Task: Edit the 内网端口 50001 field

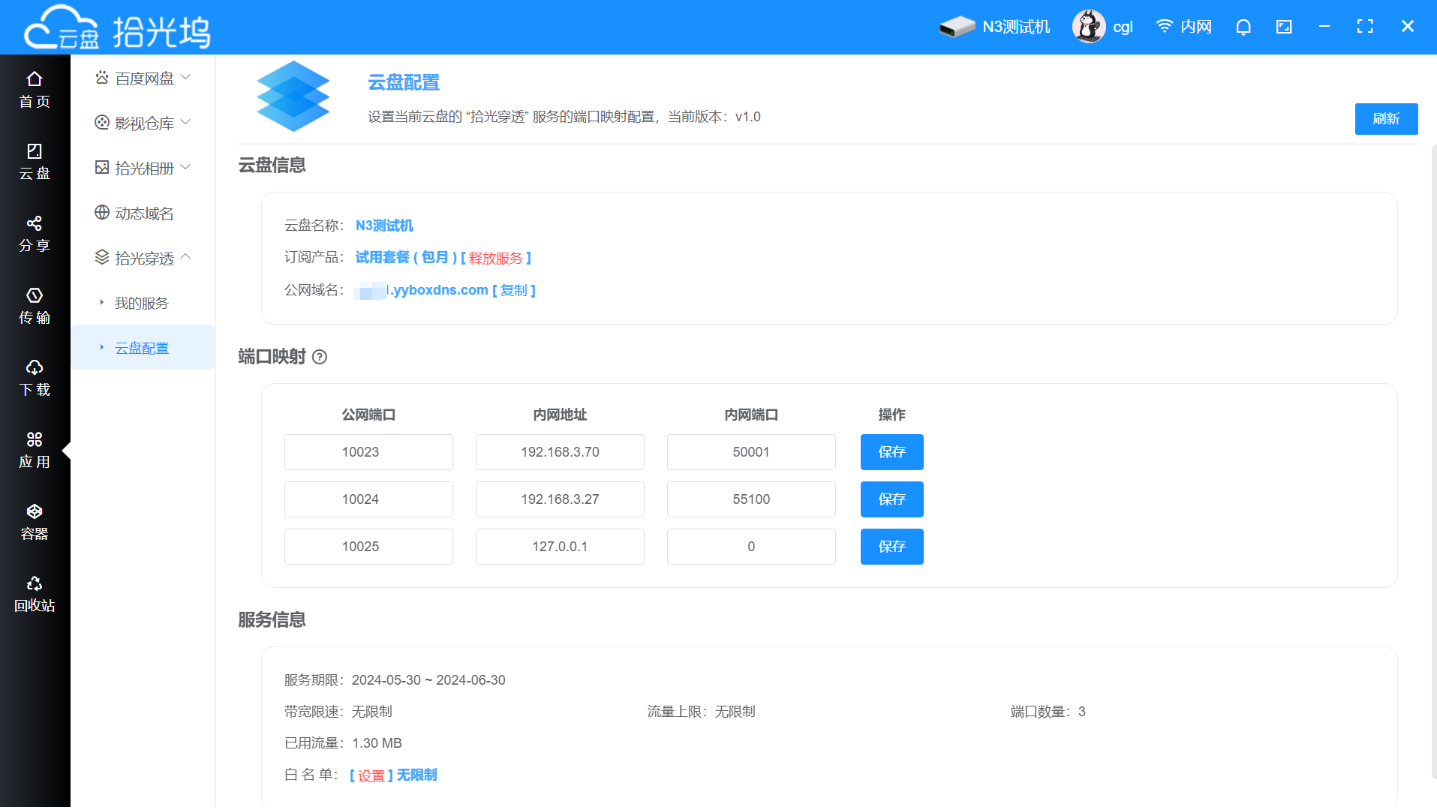Action: (x=751, y=452)
